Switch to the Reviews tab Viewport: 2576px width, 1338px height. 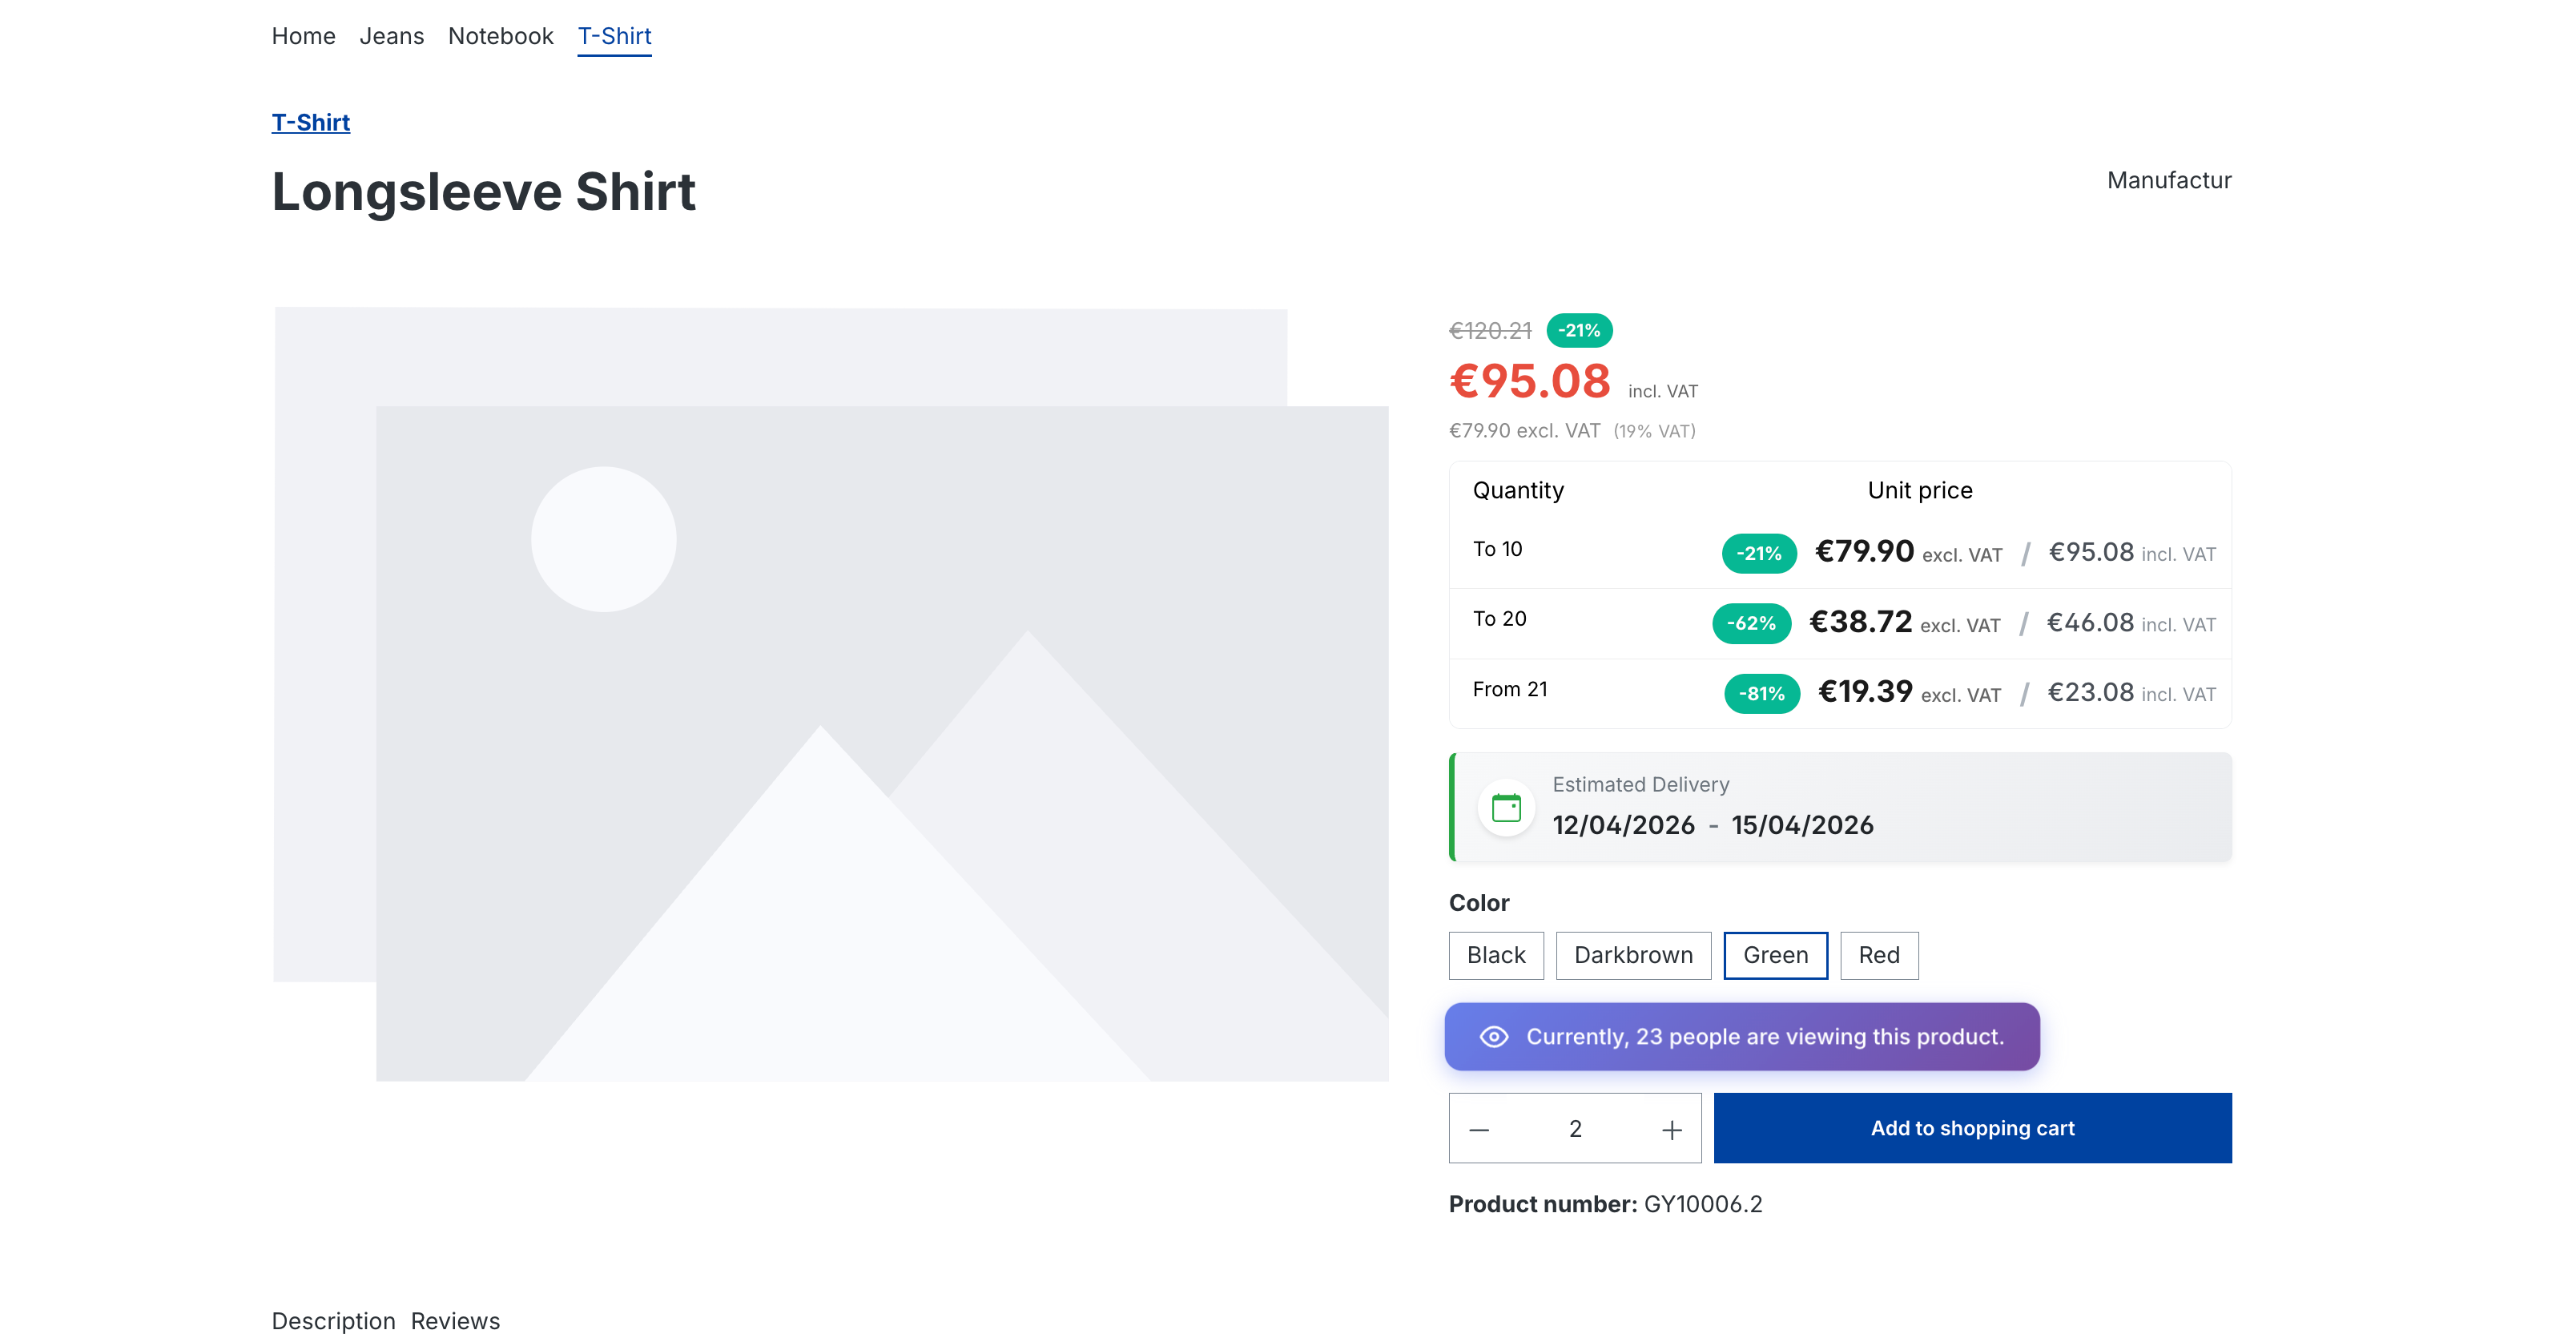tap(455, 1320)
